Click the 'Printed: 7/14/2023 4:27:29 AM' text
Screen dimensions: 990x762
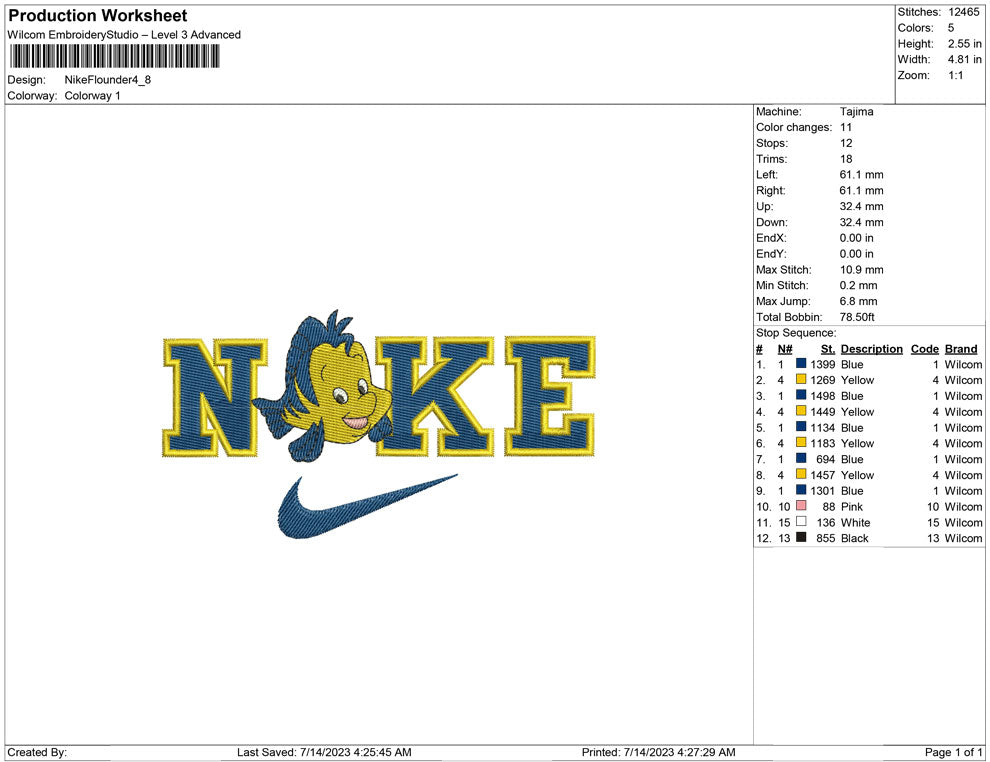(659, 752)
